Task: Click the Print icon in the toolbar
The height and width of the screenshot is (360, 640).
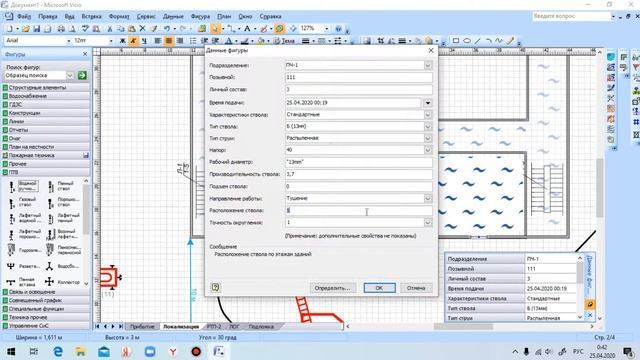Action: [61, 29]
